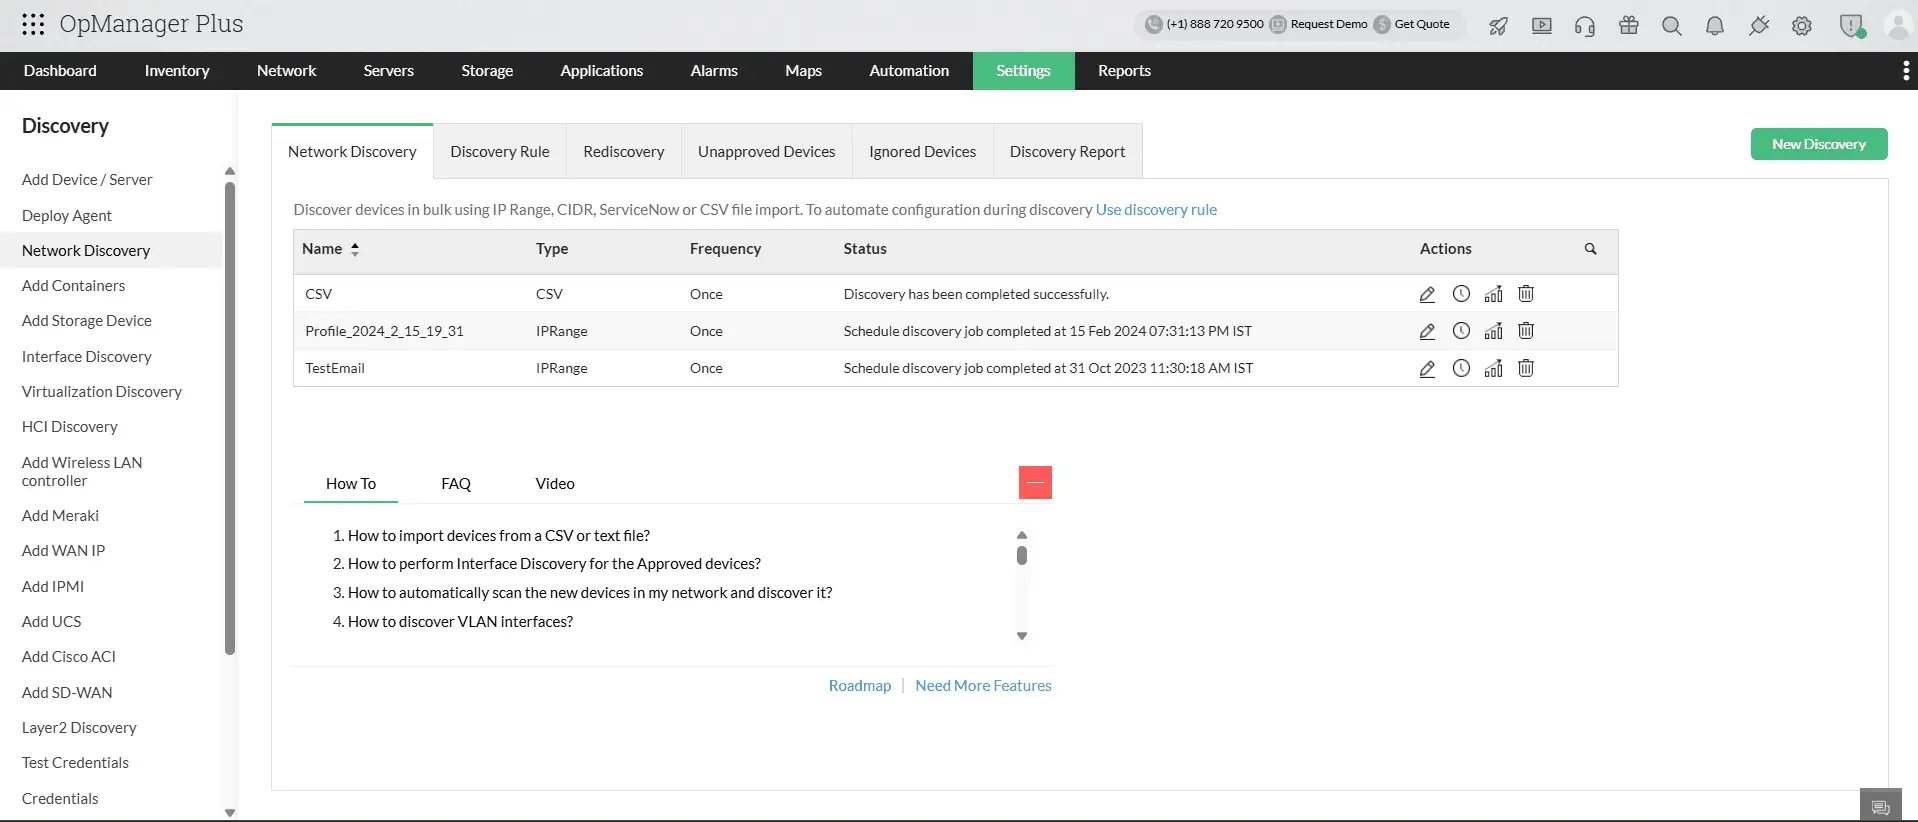Click the rocket quick-start icon

[1498, 26]
